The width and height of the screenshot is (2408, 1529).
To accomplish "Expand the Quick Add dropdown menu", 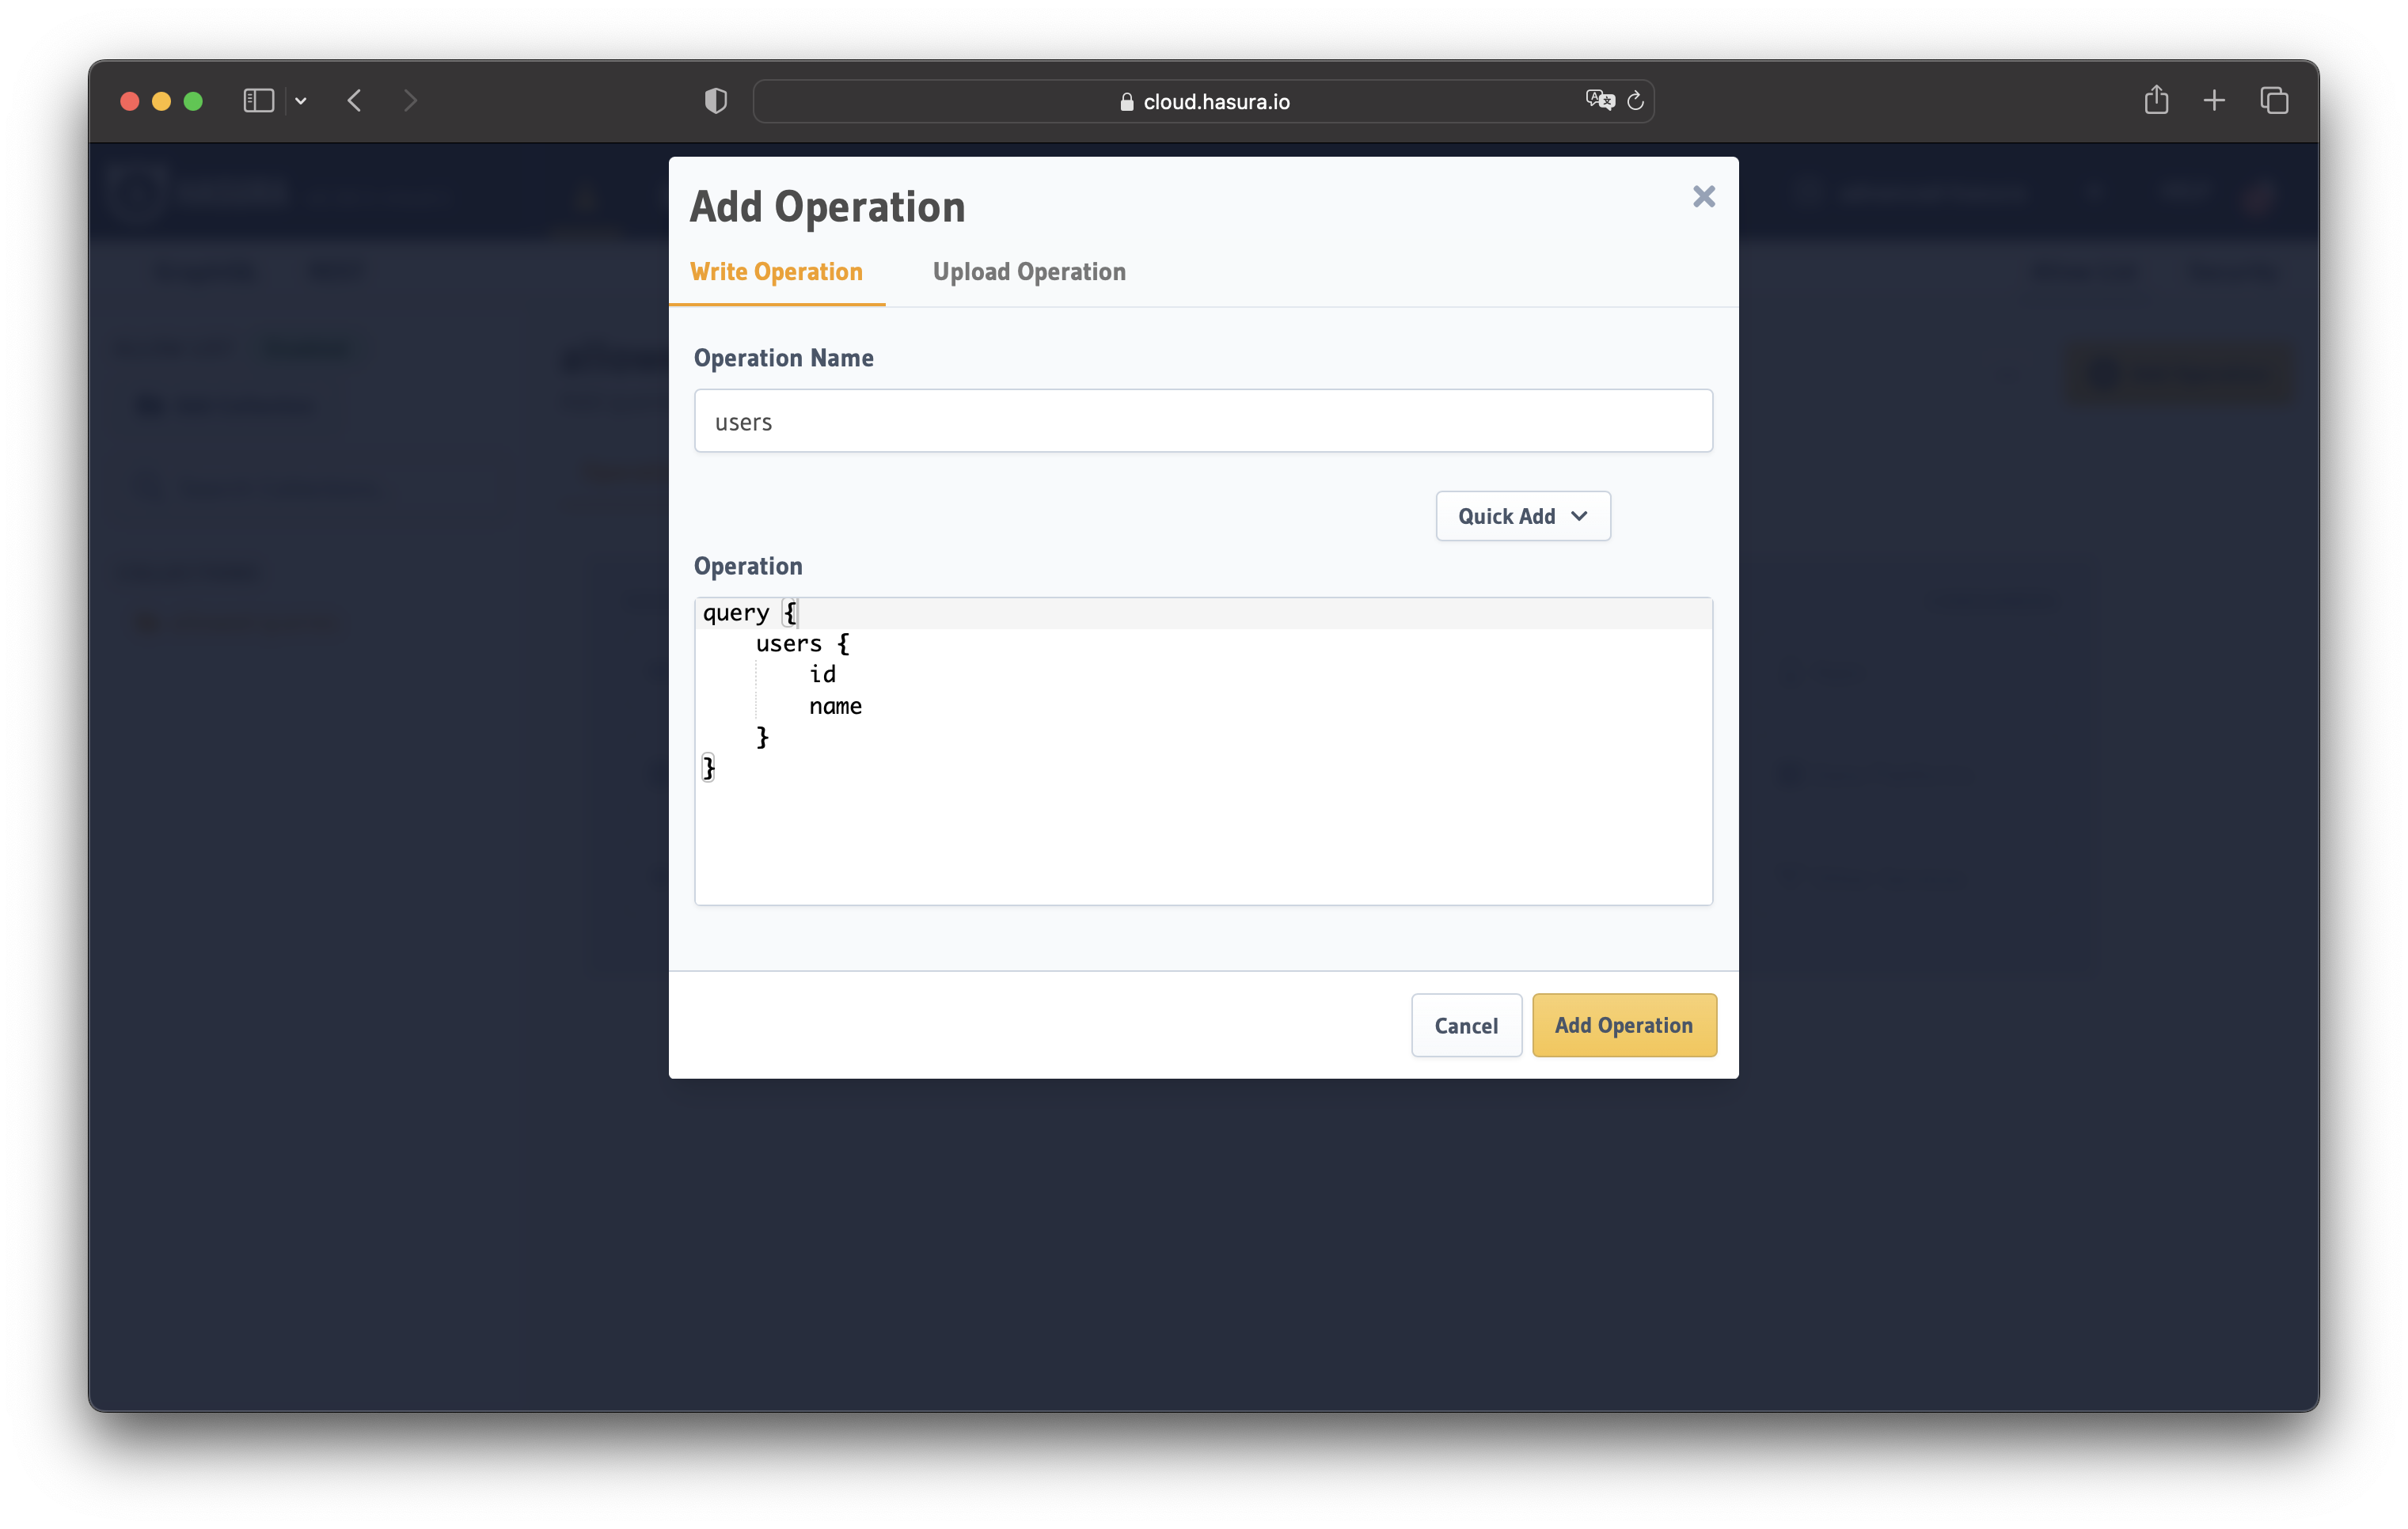I will pos(1521,514).
